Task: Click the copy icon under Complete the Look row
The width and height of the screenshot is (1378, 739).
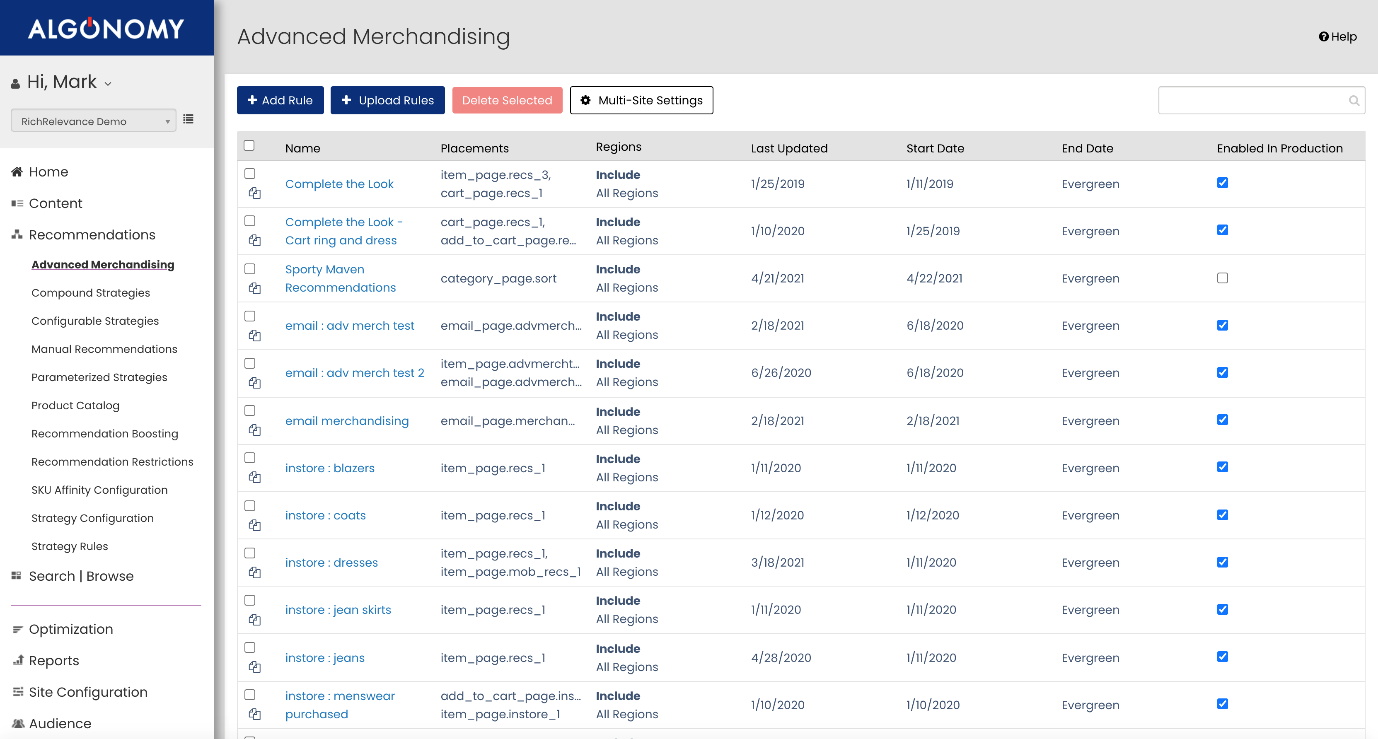Action: [x=255, y=193]
